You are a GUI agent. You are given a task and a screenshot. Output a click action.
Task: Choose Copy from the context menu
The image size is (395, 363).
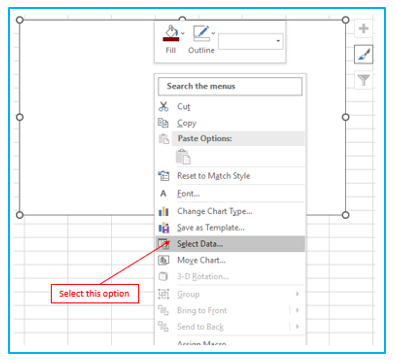tap(187, 123)
